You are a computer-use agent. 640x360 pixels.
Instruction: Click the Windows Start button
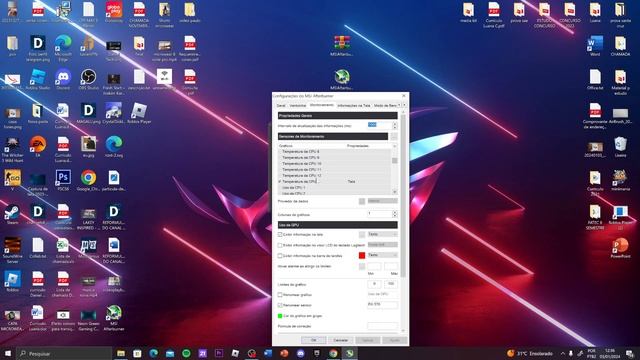pos(8,353)
